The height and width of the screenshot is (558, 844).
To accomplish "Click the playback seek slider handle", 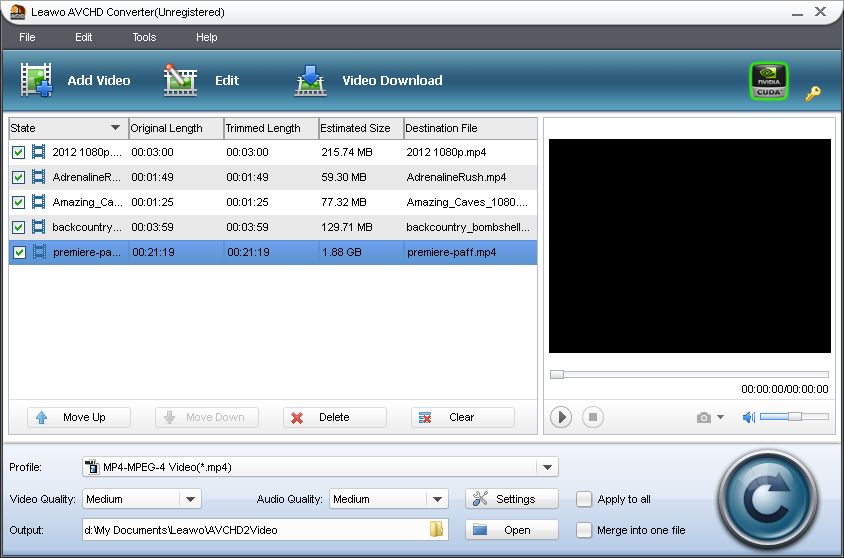I will [557, 374].
